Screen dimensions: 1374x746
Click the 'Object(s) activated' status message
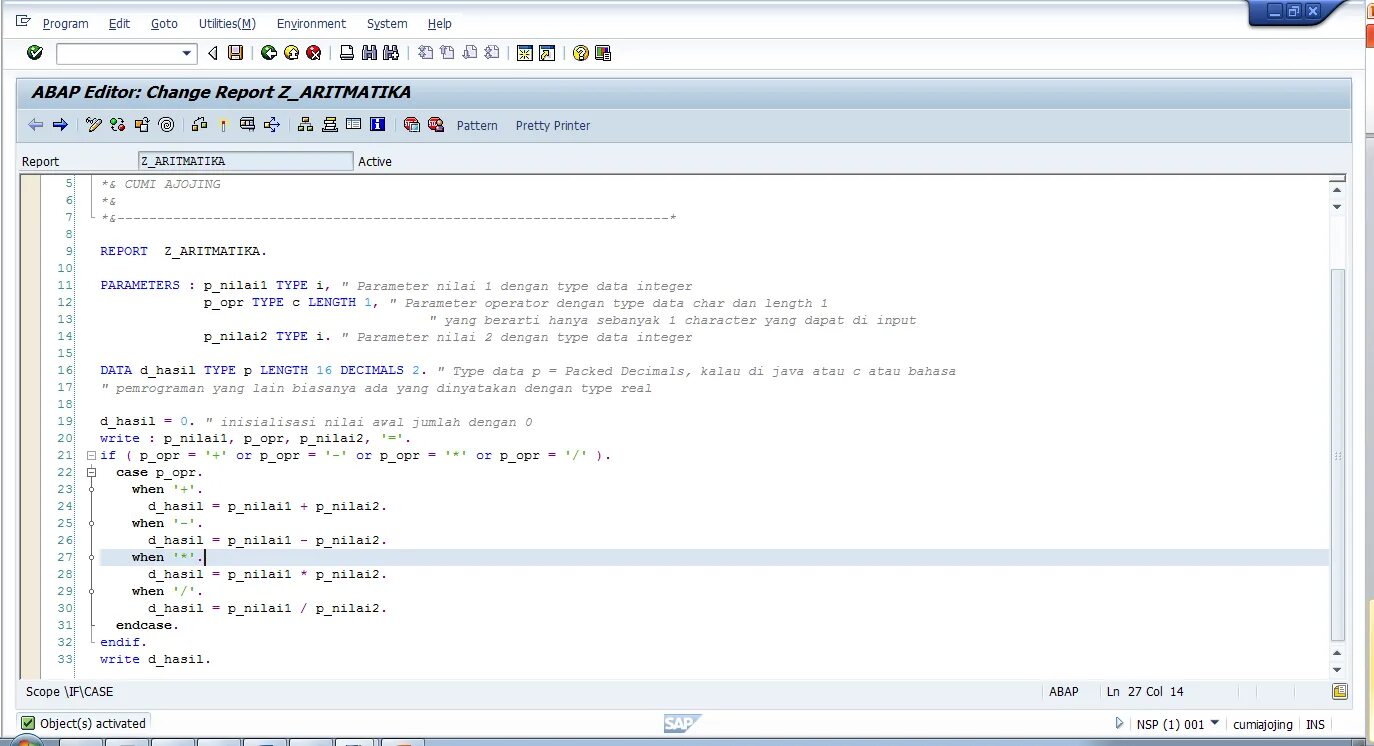[92, 724]
